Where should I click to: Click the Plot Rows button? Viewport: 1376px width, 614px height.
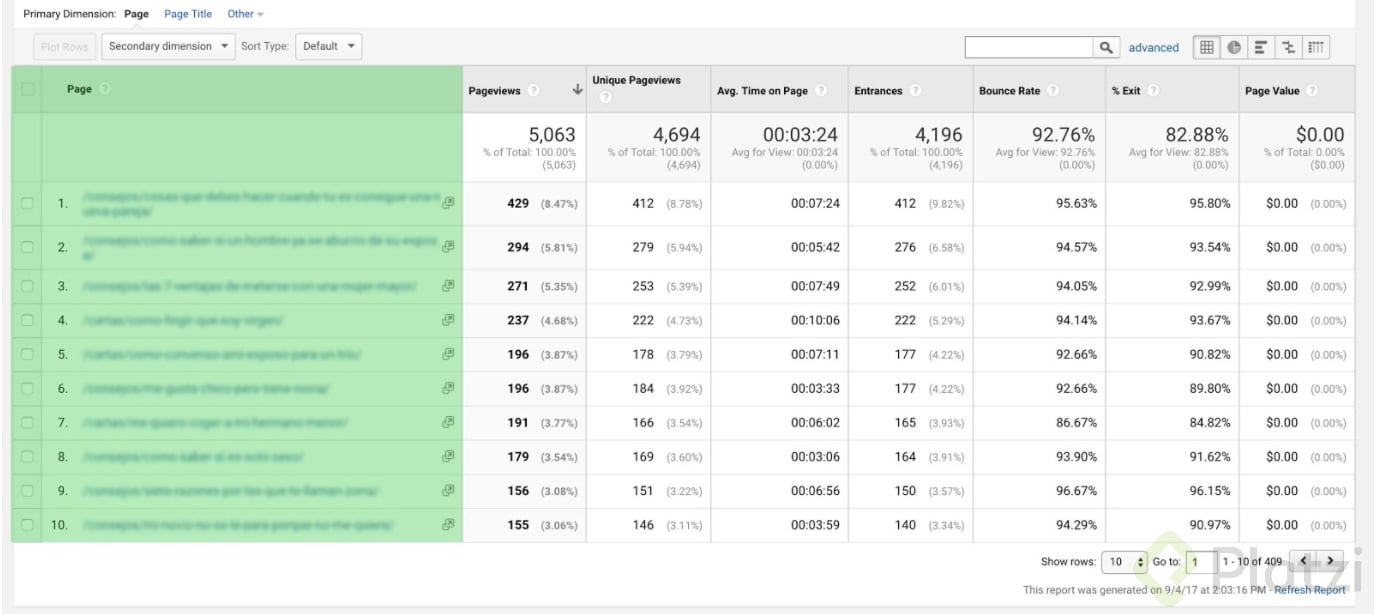point(64,46)
